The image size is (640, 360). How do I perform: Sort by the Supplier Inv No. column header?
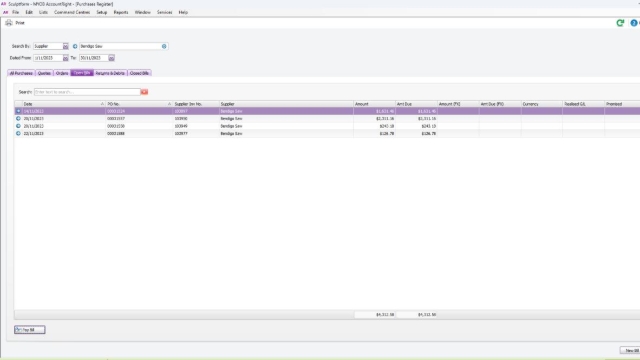pos(196,104)
